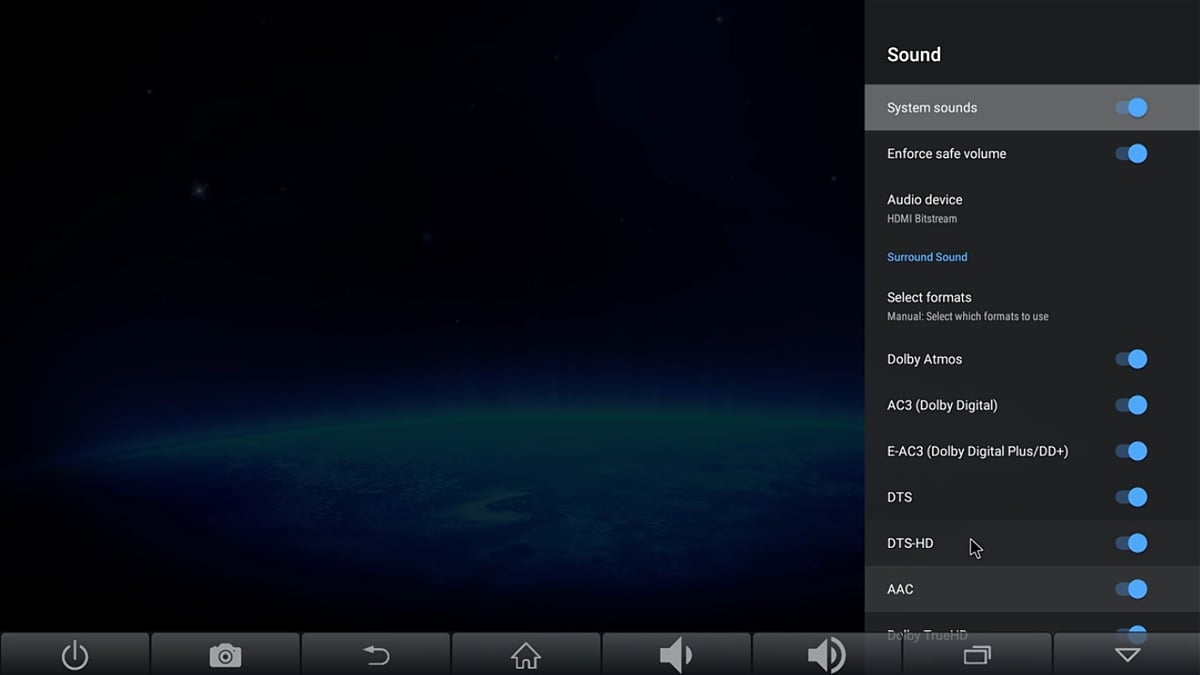This screenshot has width=1200, height=675.
Task: Click the Dolby Atmos row label
Action: click(x=924, y=359)
